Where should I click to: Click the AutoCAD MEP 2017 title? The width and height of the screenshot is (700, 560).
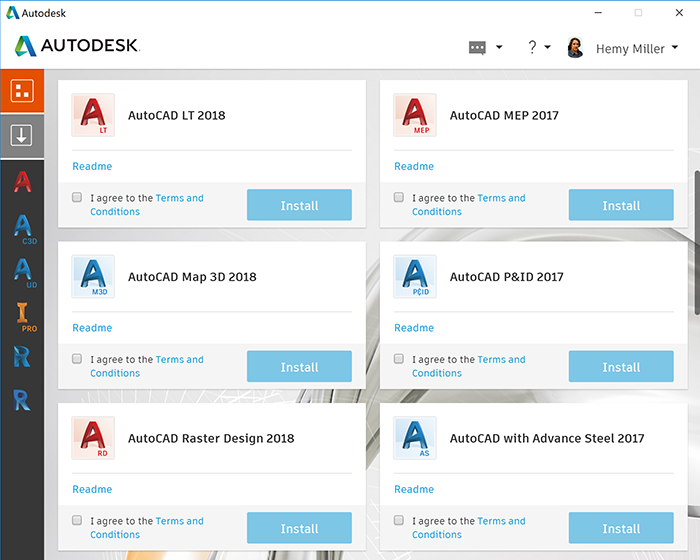pyautogui.click(x=504, y=116)
